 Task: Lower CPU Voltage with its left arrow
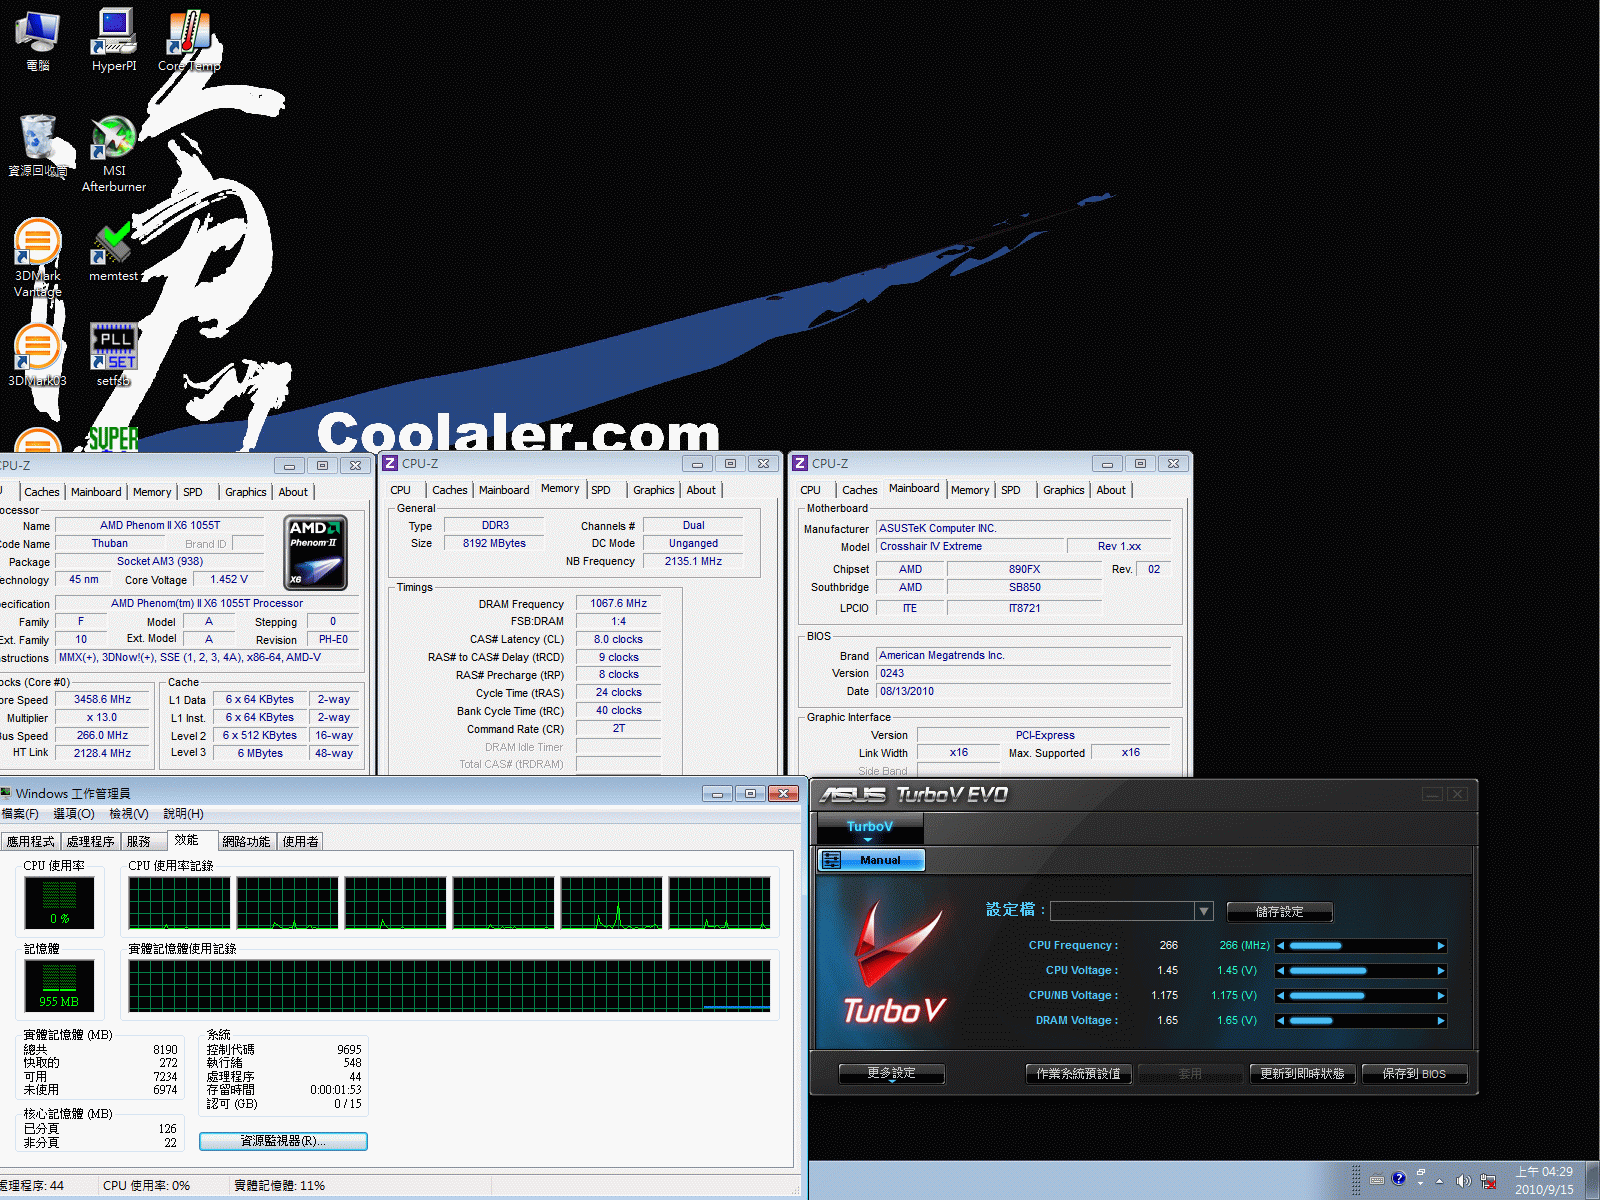coord(1280,971)
